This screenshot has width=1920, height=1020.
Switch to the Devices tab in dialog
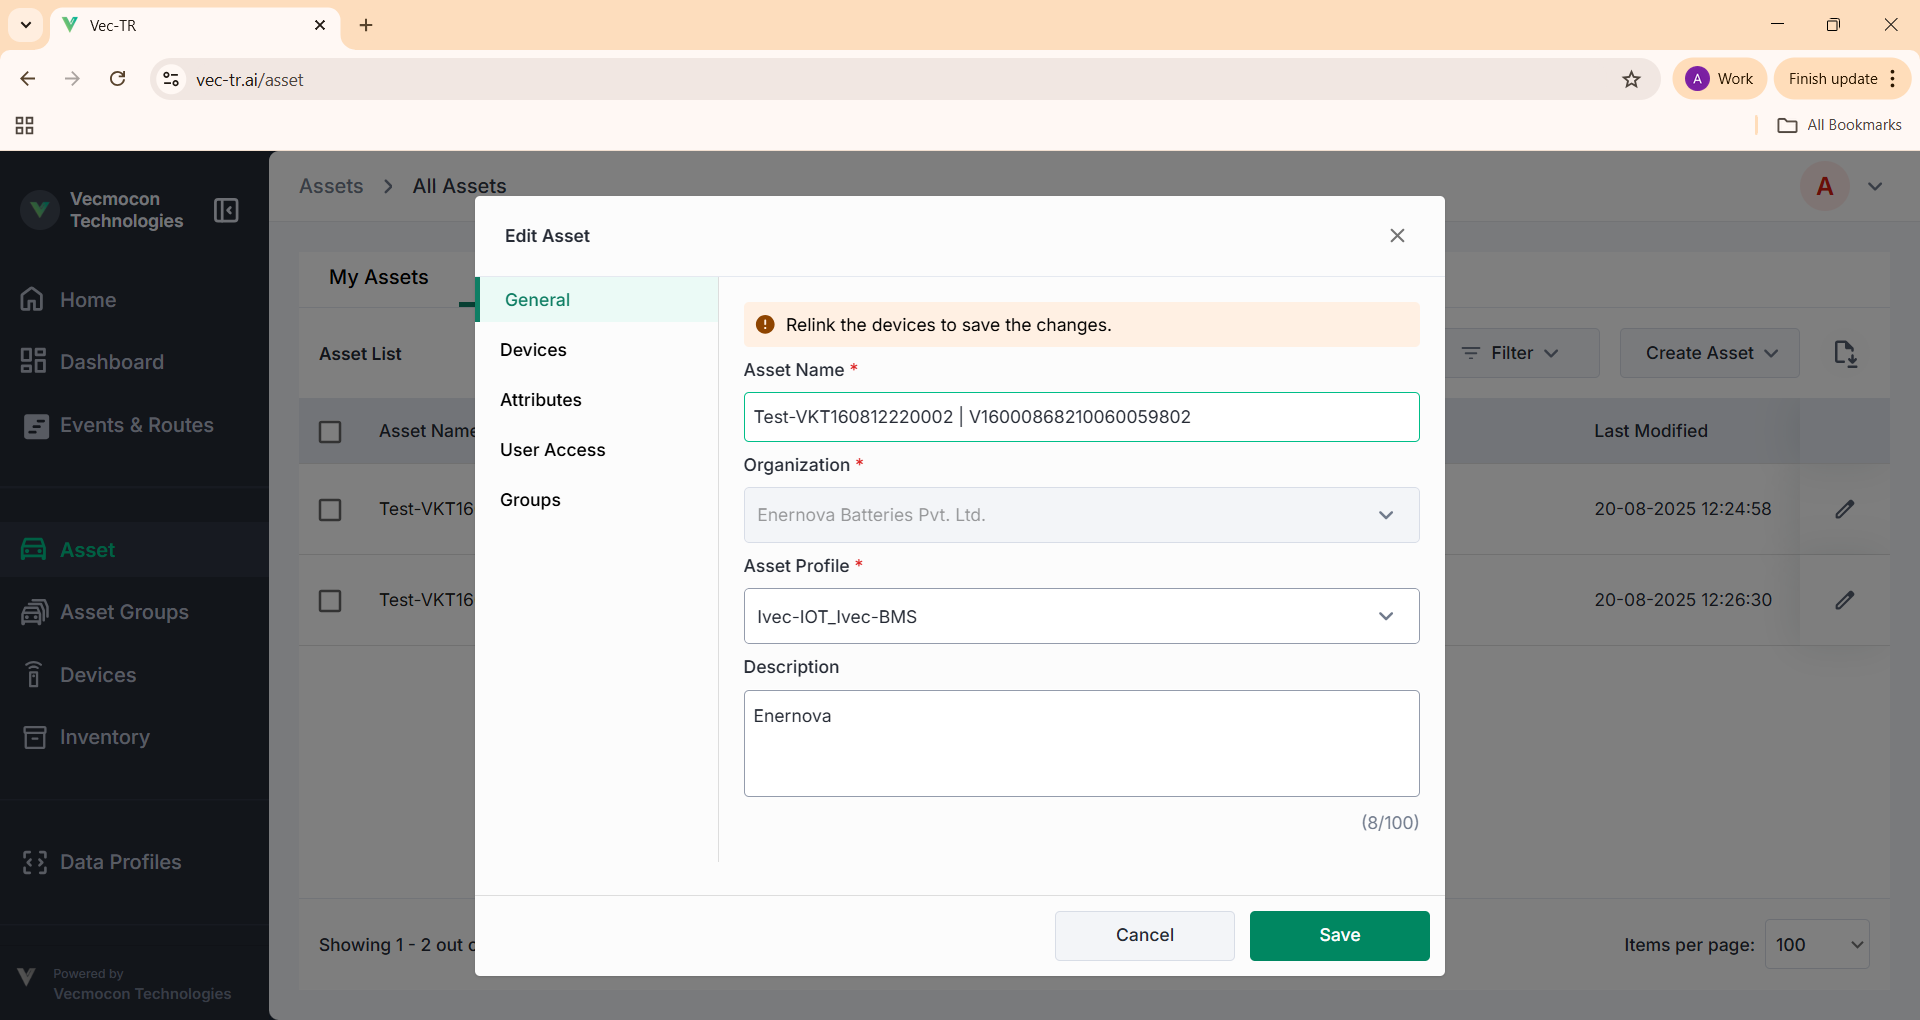pos(533,350)
